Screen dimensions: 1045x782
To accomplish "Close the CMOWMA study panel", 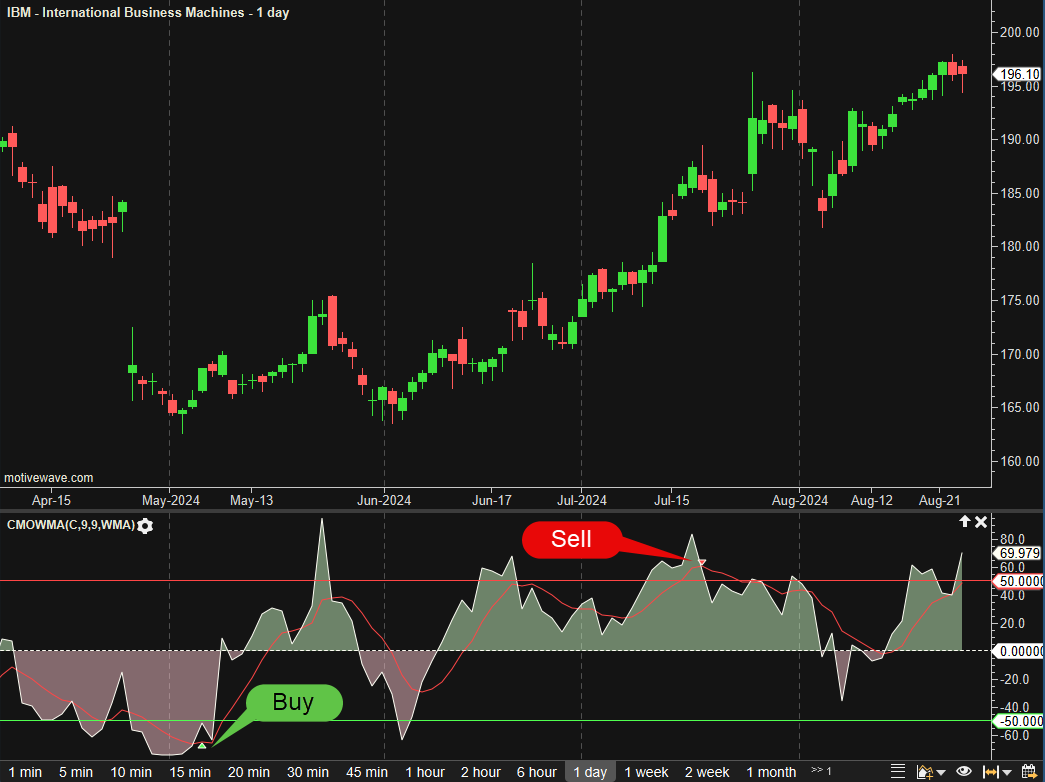I will point(981,522).
